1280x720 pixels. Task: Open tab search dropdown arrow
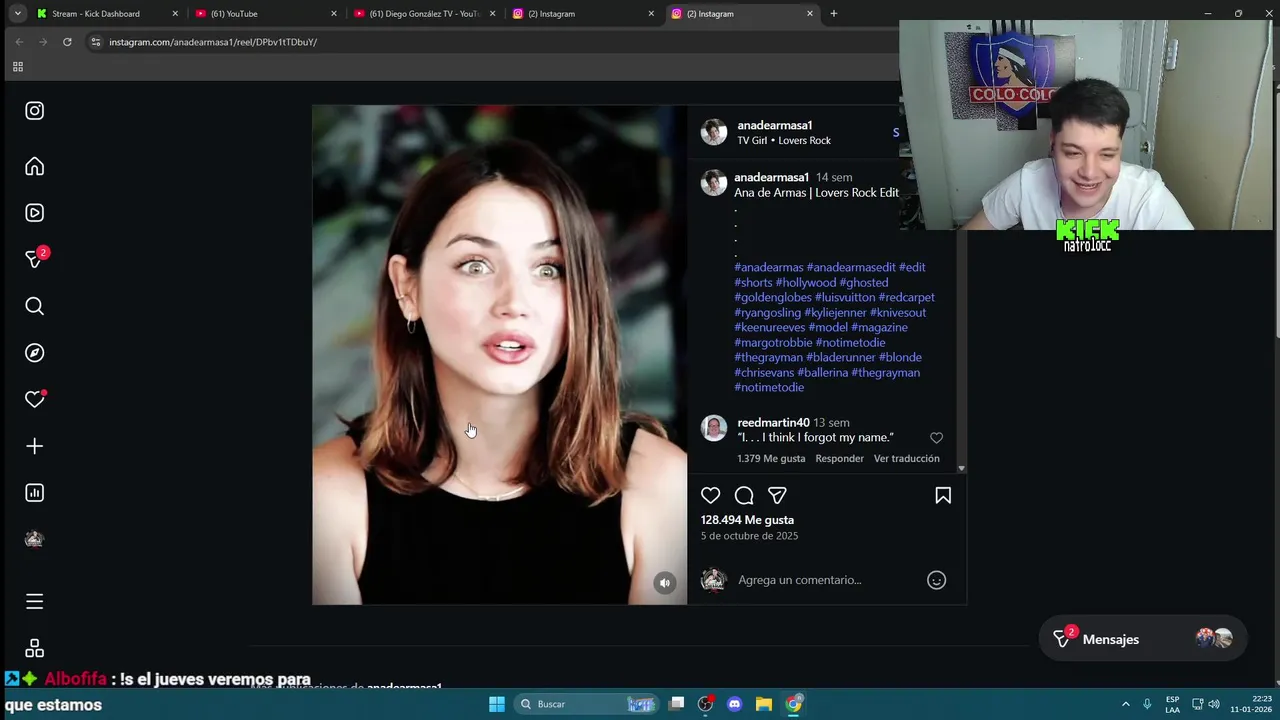(17, 14)
